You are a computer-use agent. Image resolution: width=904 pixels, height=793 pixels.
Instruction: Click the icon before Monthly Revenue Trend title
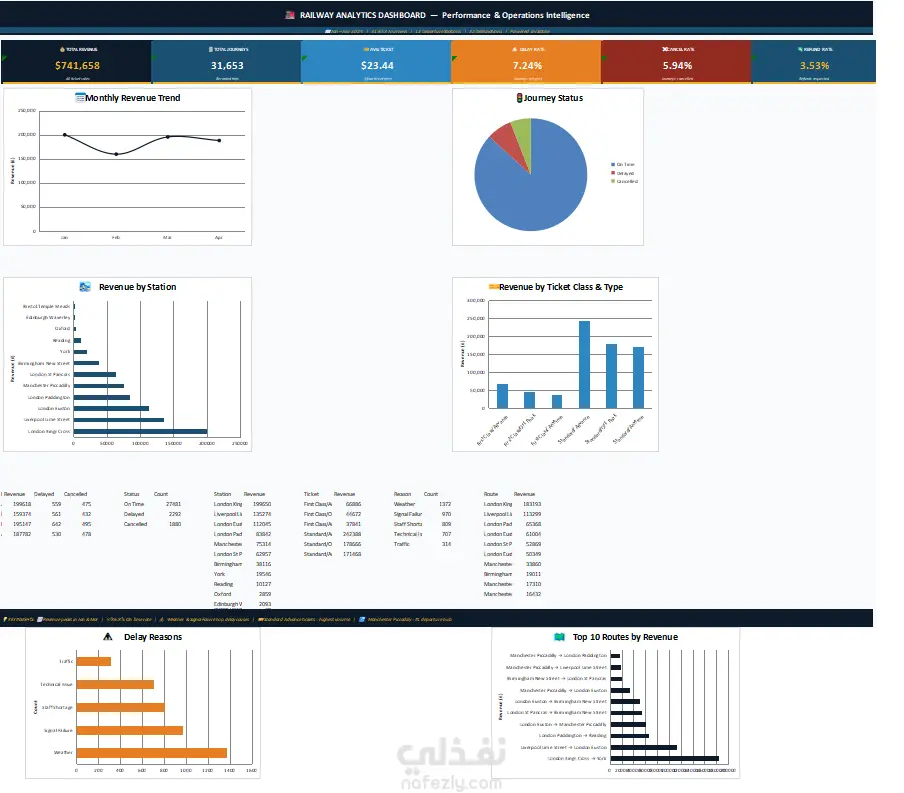tap(80, 98)
